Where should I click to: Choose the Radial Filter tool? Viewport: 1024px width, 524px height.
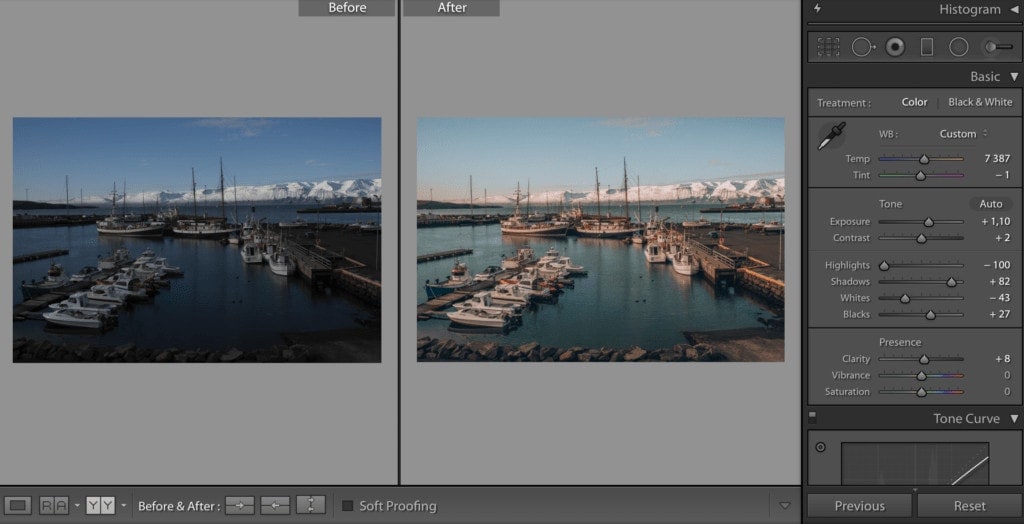pyautogui.click(x=959, y=46)
